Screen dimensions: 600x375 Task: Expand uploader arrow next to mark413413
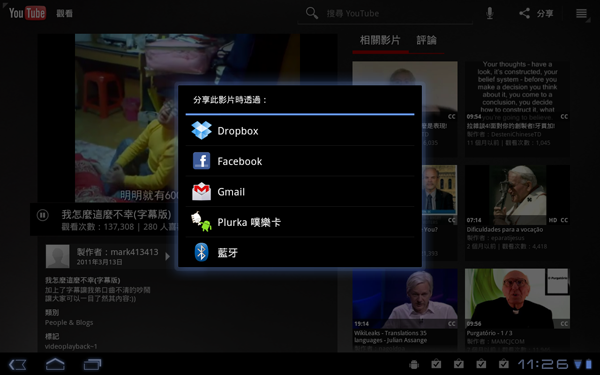[167, 256]
